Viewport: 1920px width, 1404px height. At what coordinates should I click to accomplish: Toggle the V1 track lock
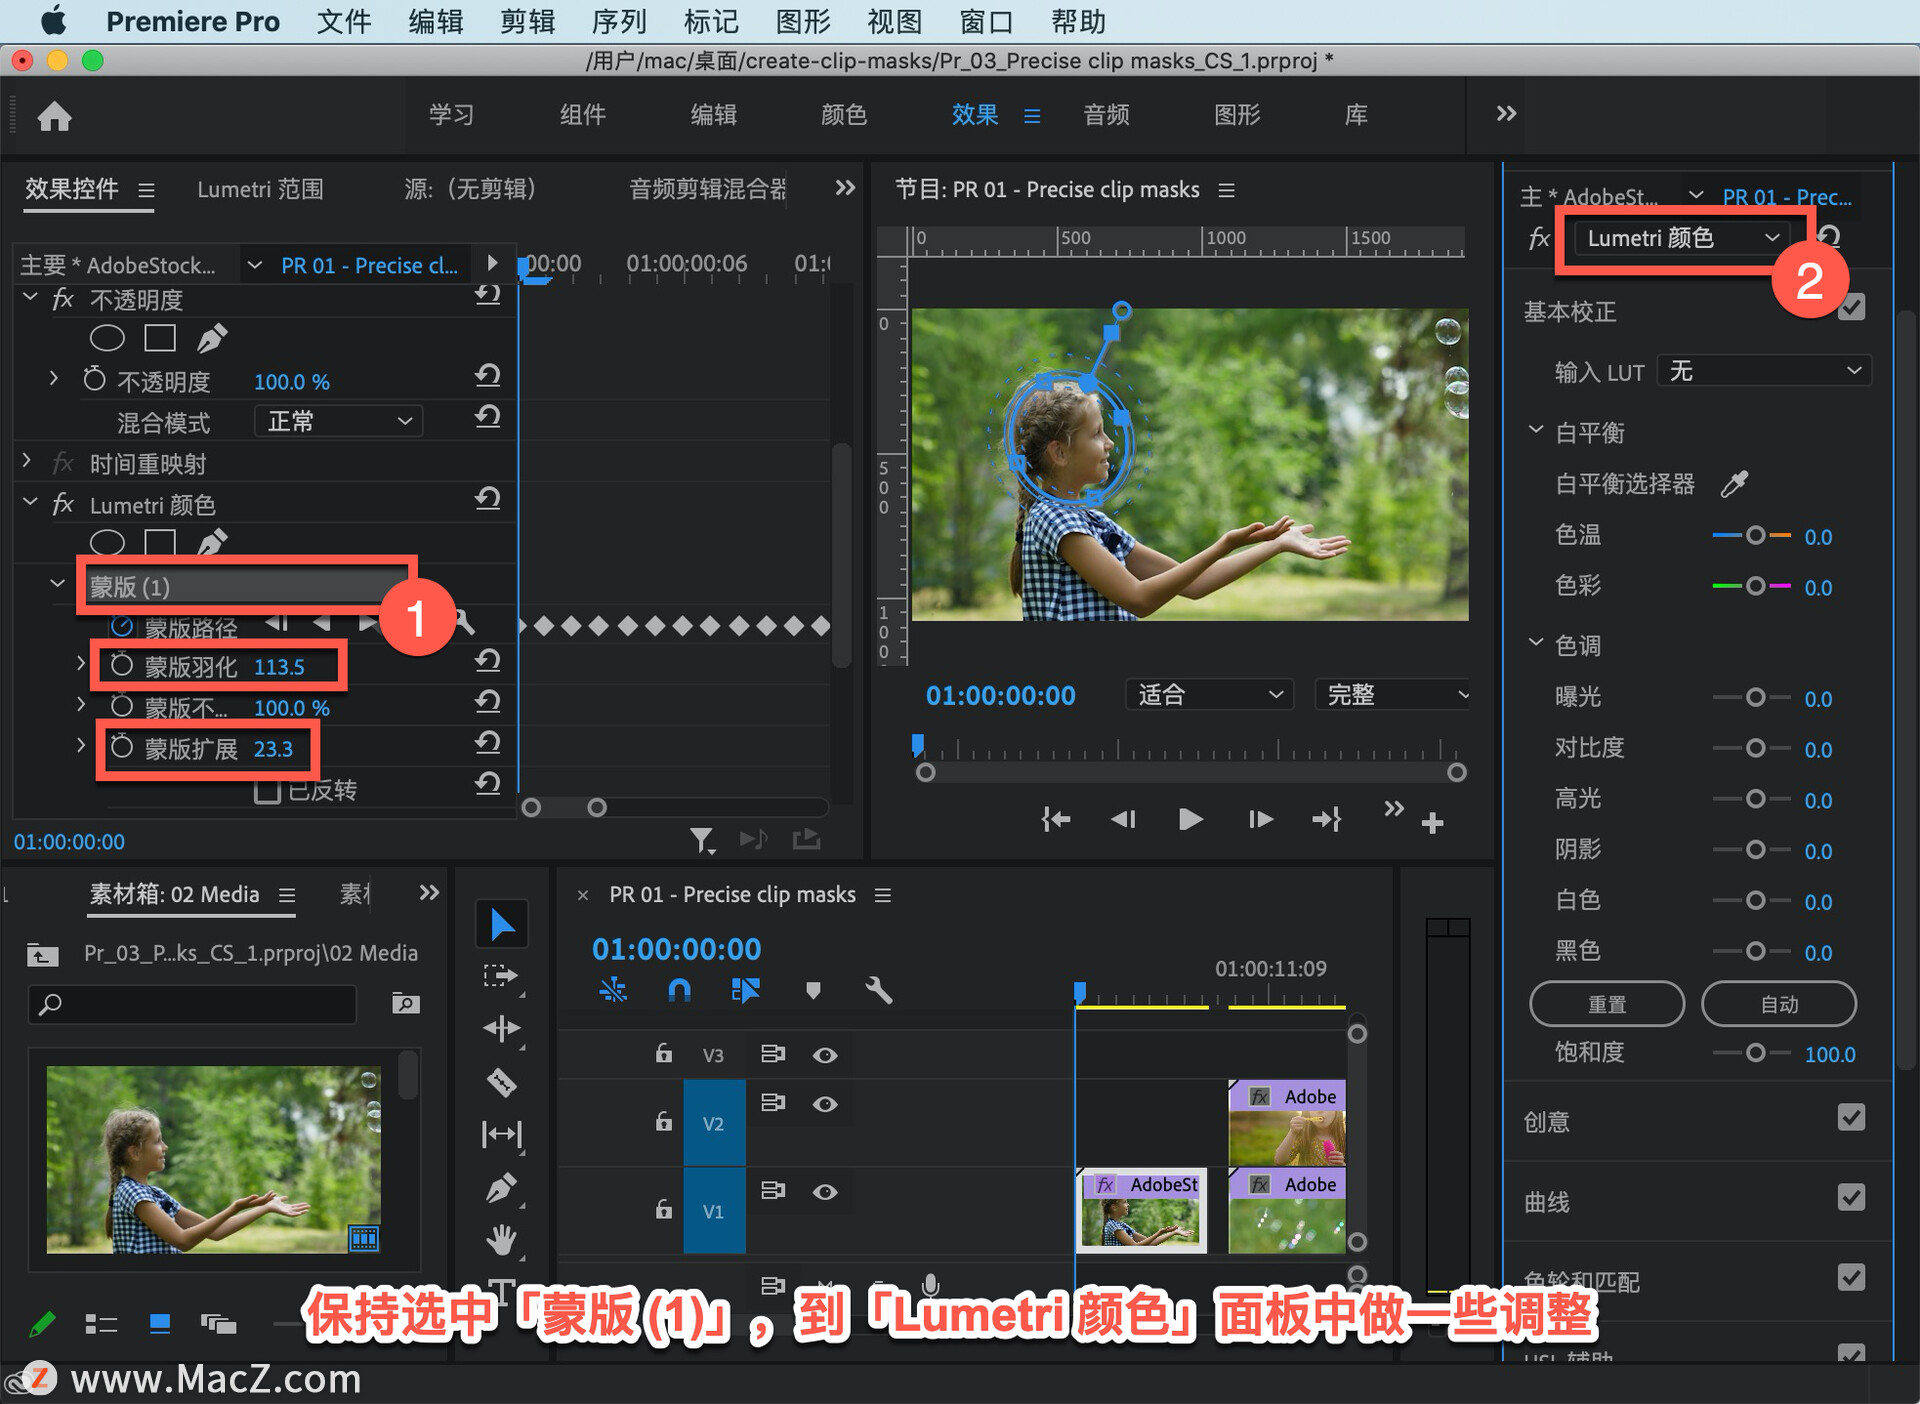click(x=663, y=1208)
